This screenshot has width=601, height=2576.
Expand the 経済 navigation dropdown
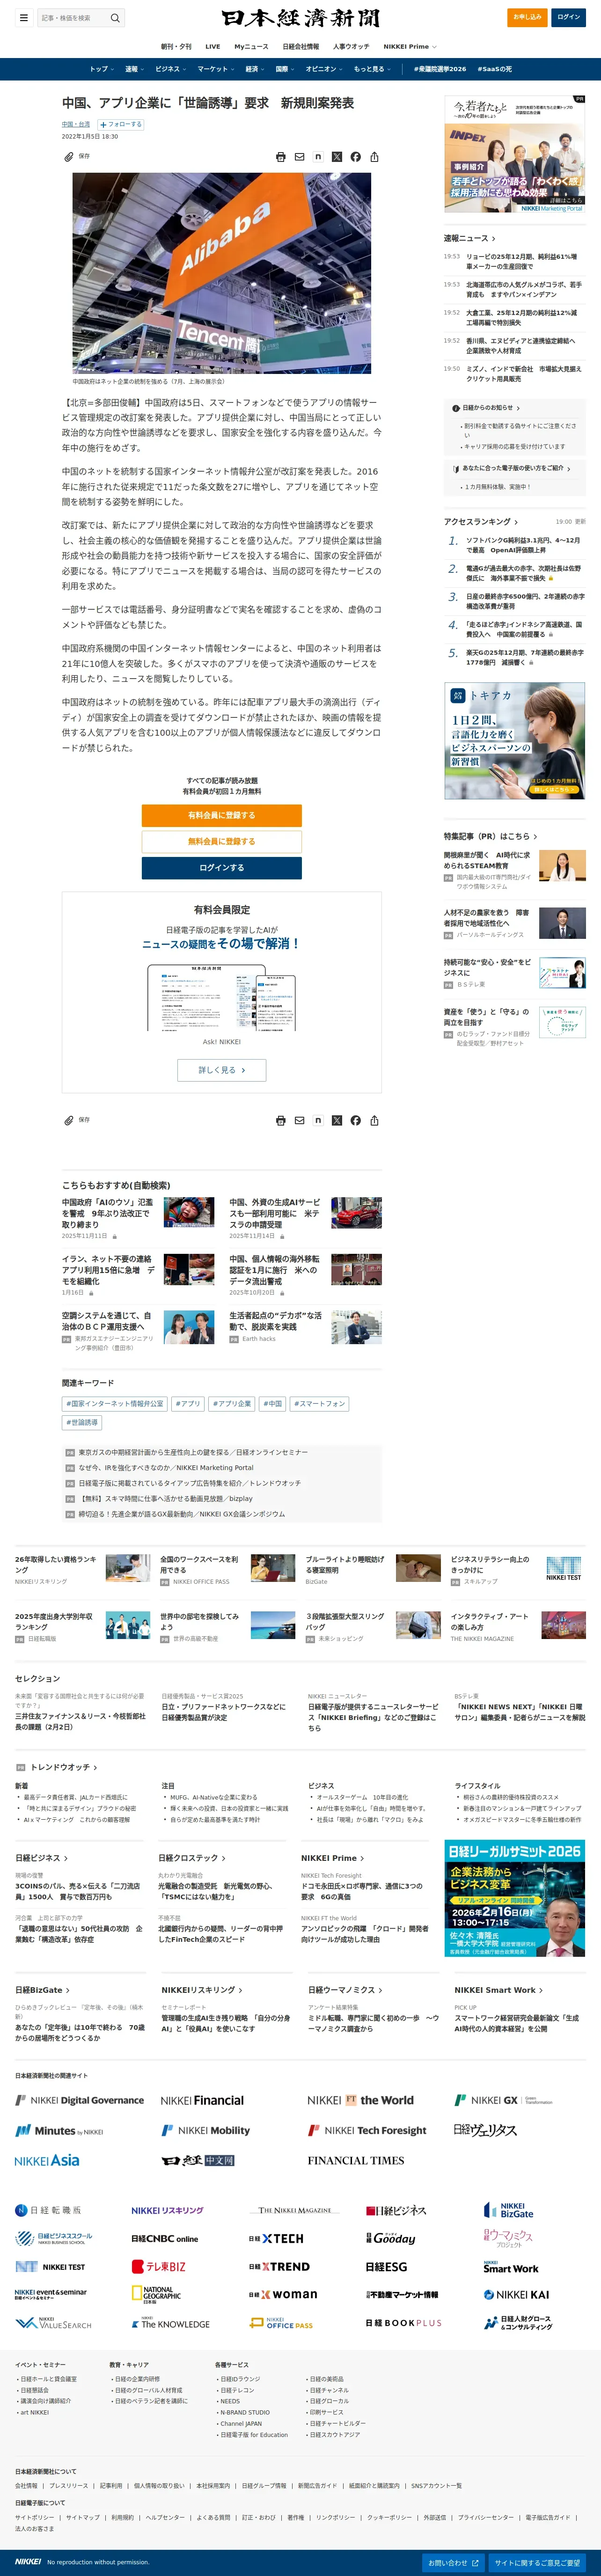click(x=255, y=69)
